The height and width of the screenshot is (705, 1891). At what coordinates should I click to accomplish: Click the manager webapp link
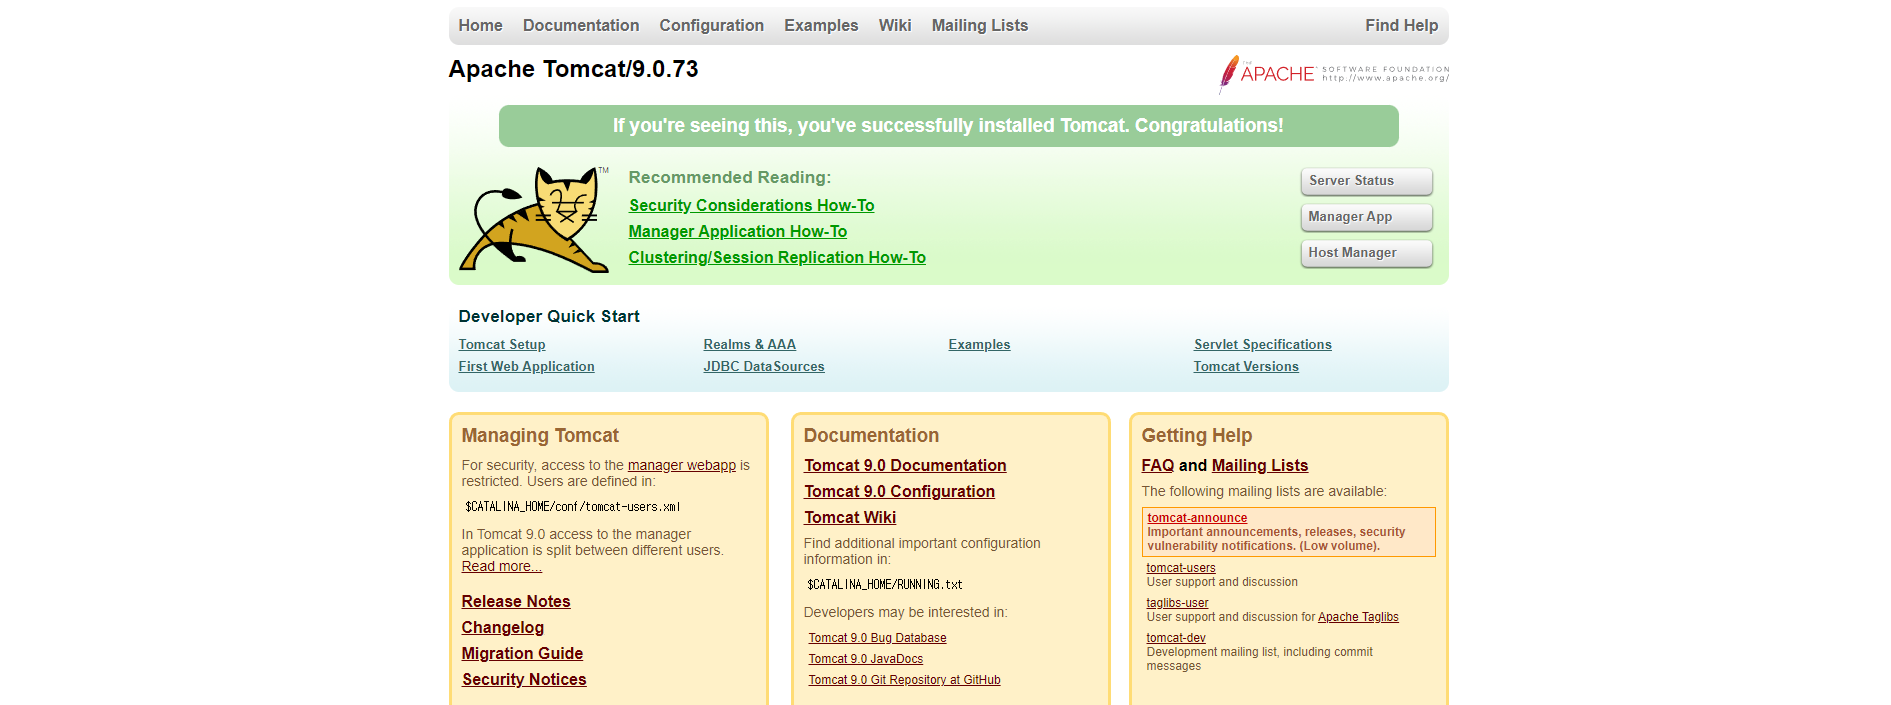coord(681,466)
